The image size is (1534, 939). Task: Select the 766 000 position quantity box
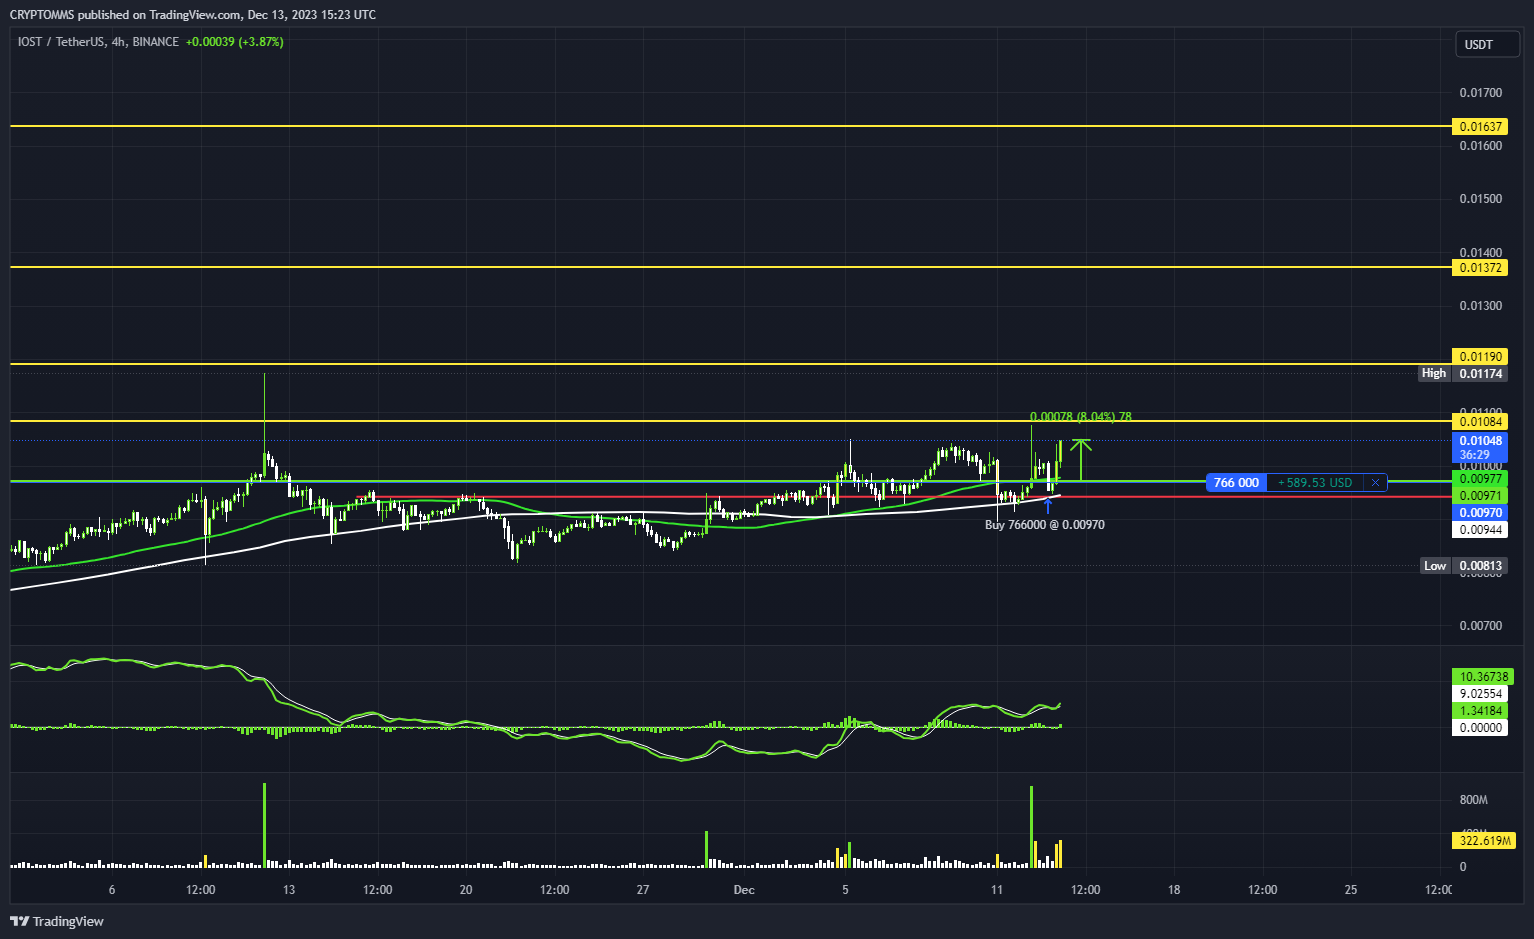tap(1237, 482)
